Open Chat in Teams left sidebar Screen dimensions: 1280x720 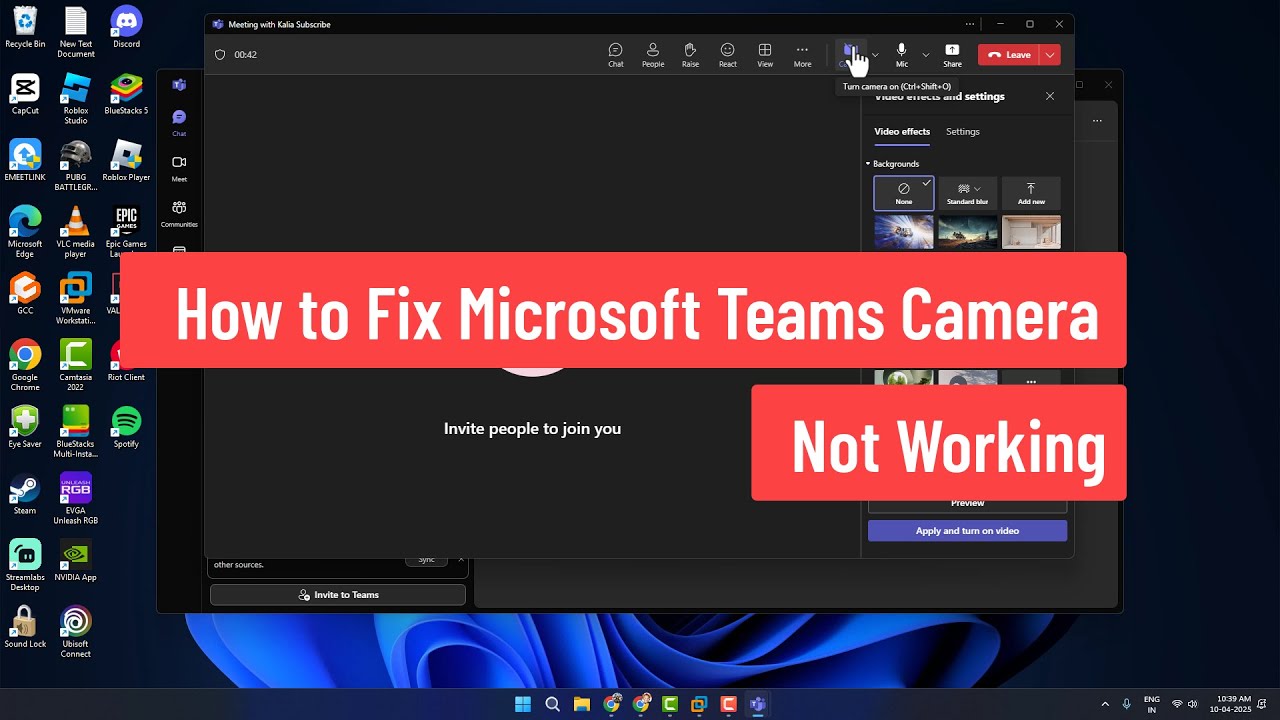coord(179,123)
